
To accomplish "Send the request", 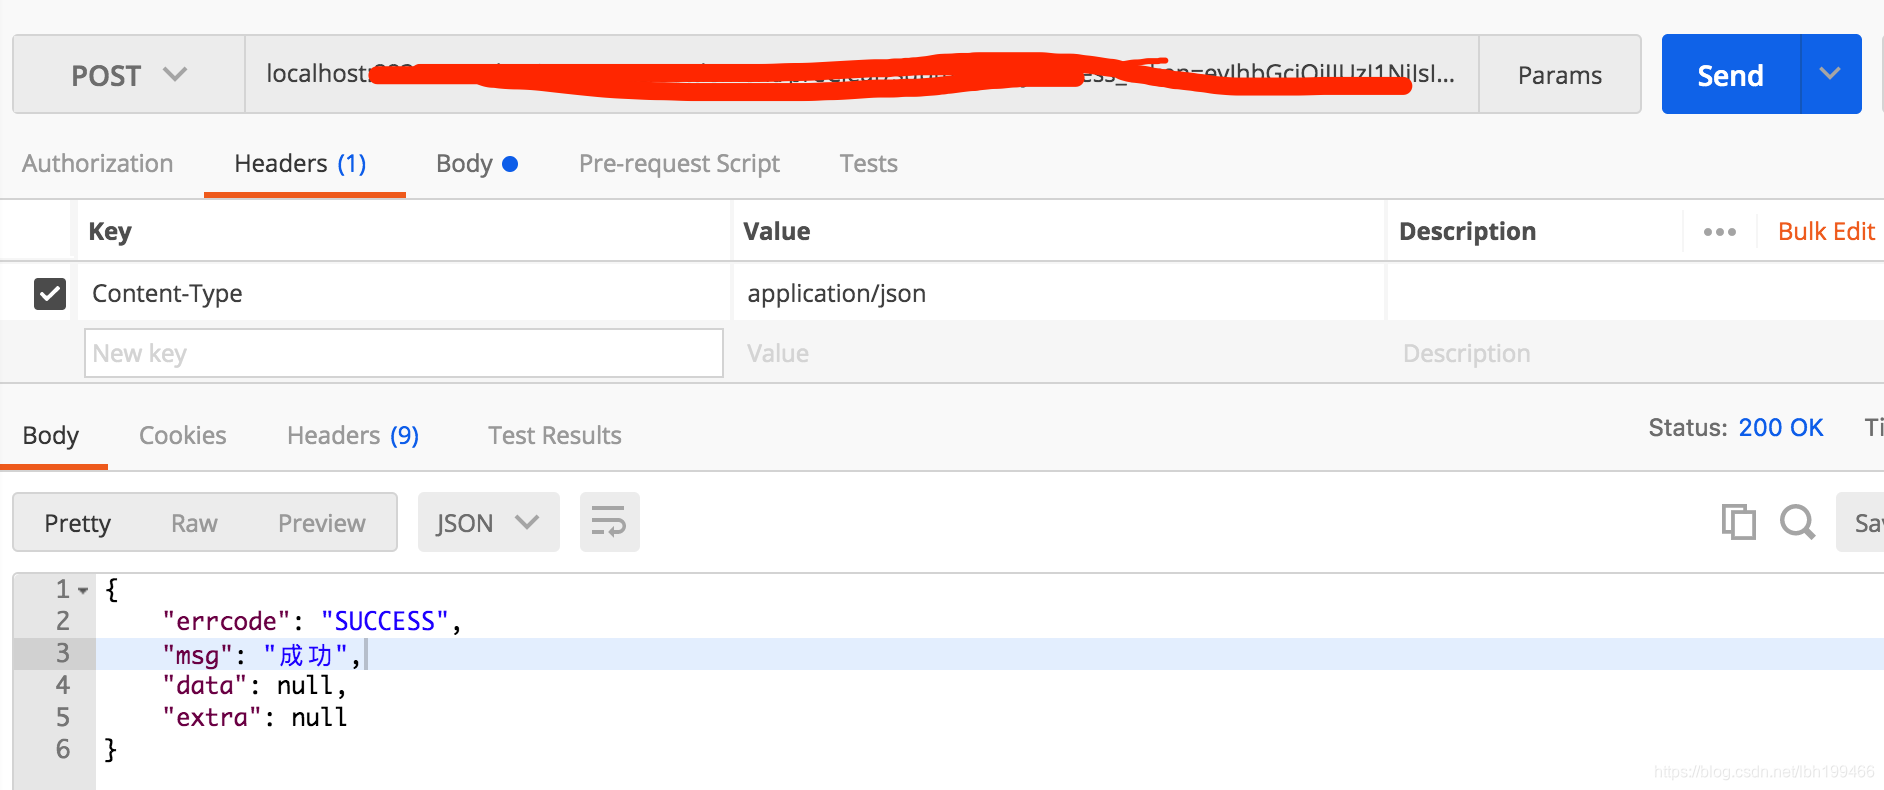I will tap(1730, 75).
